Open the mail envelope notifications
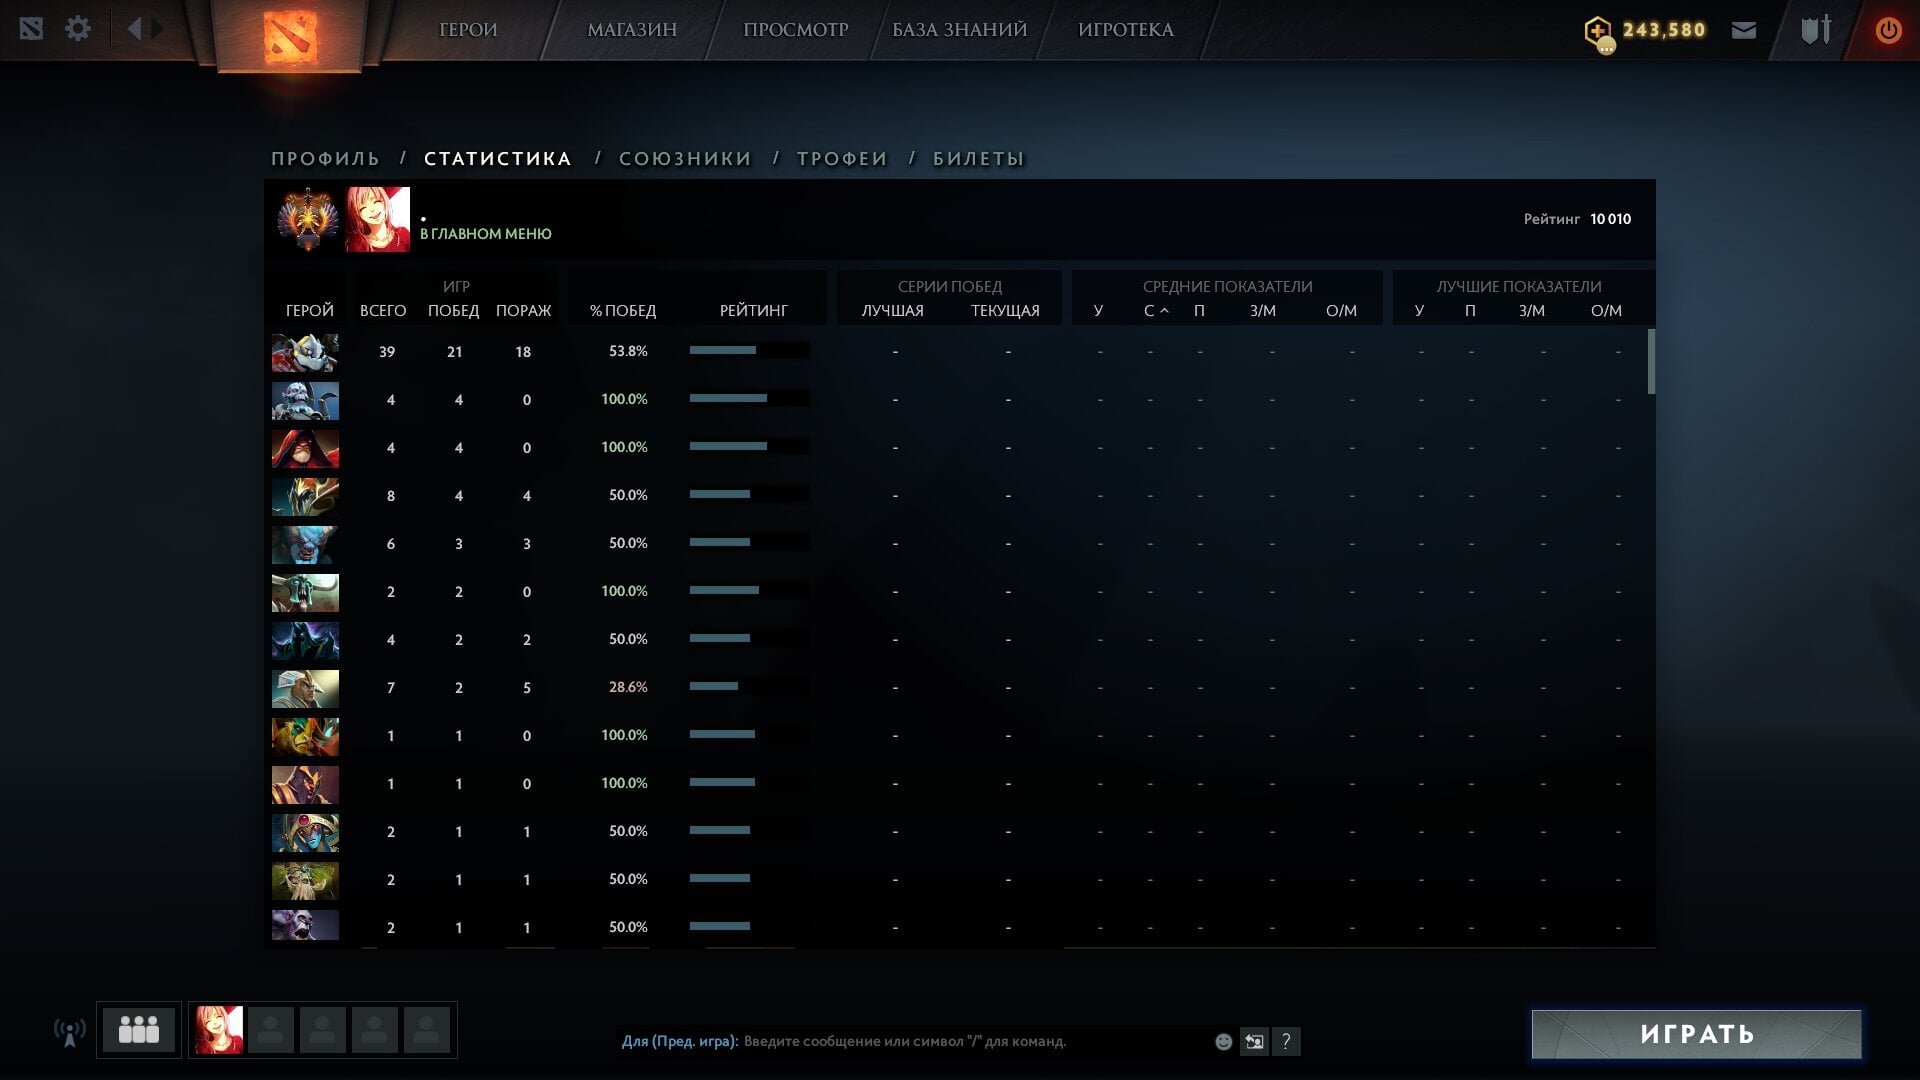 (1743, 30)
